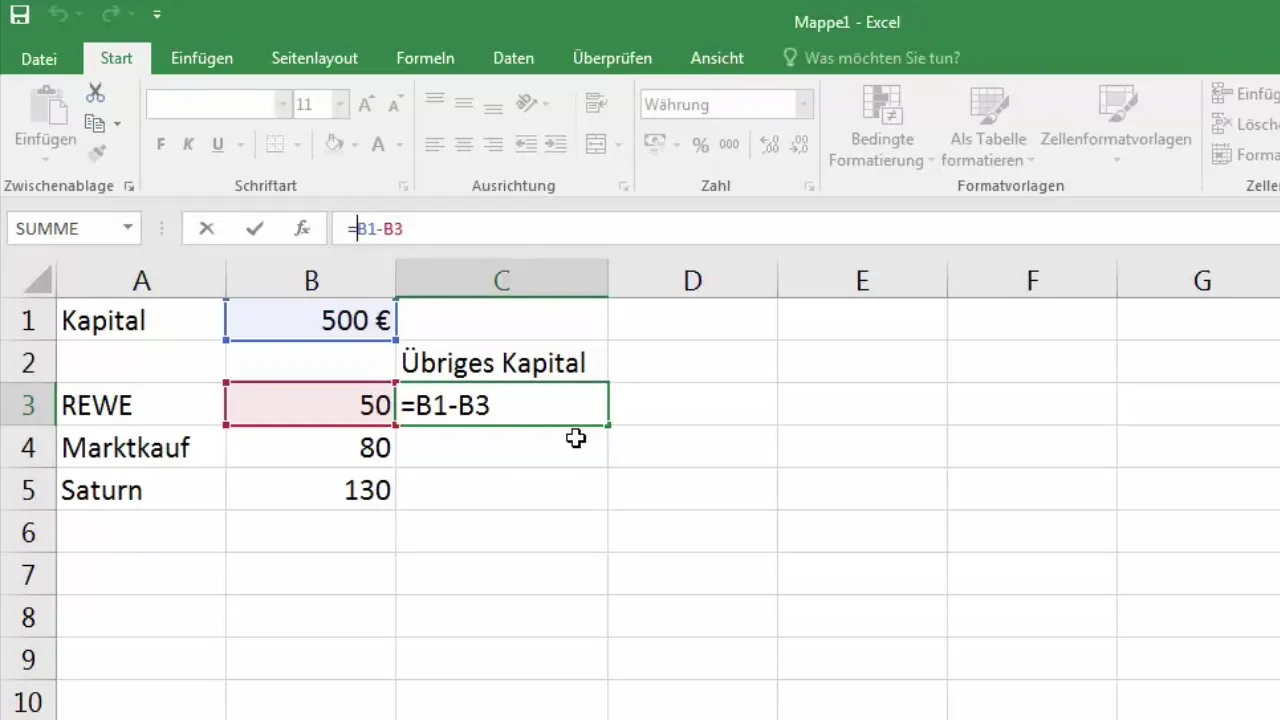Open the font color dropdown arrow
Screen dimensions: 1280x720
coord(400,146)
